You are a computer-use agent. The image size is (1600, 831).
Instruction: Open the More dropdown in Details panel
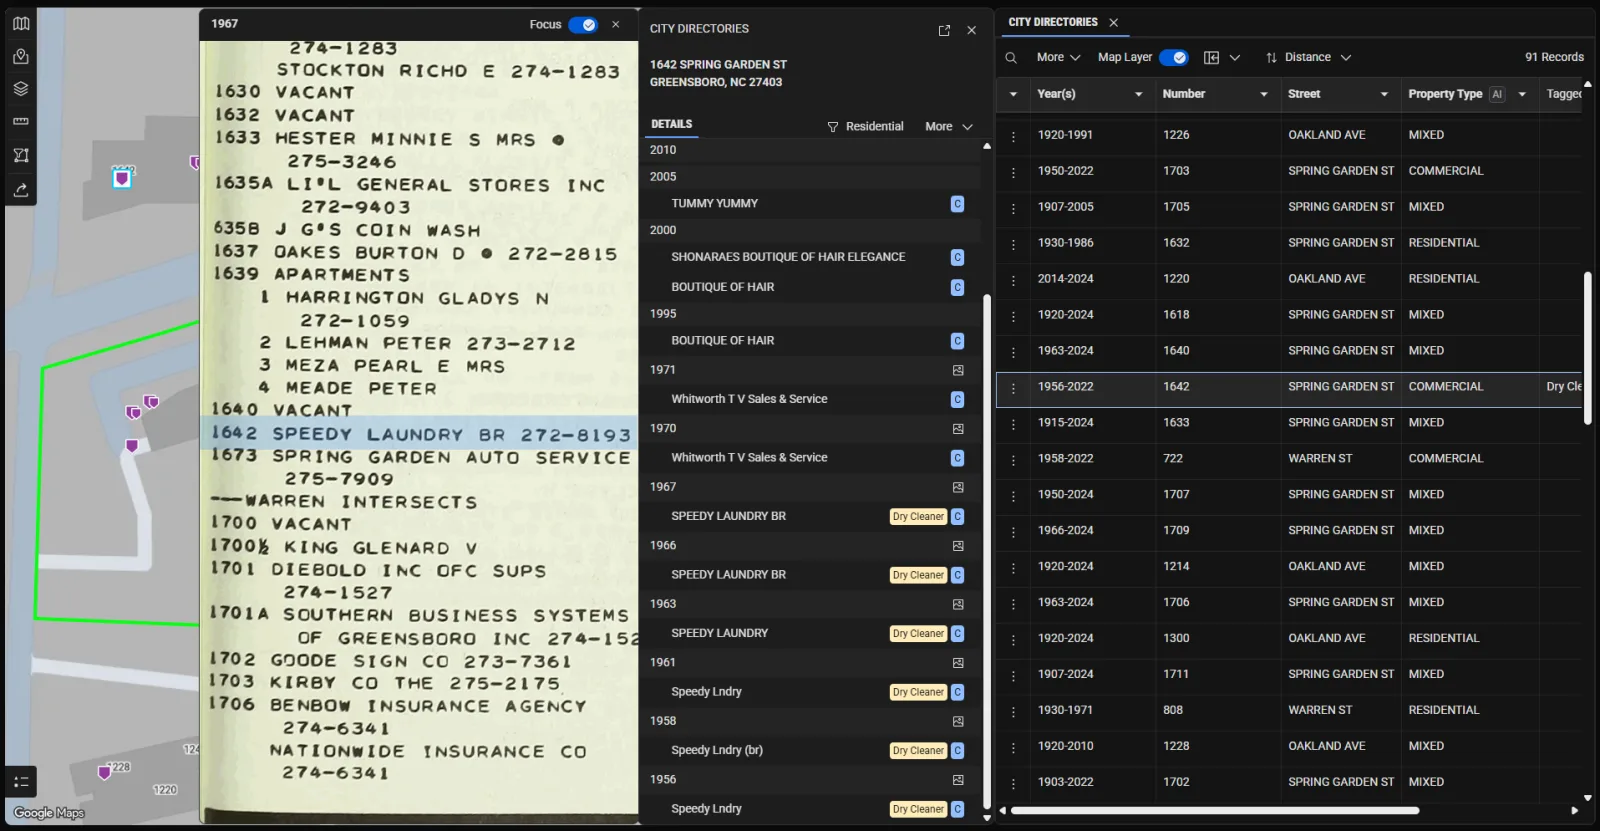coord(948,126)
